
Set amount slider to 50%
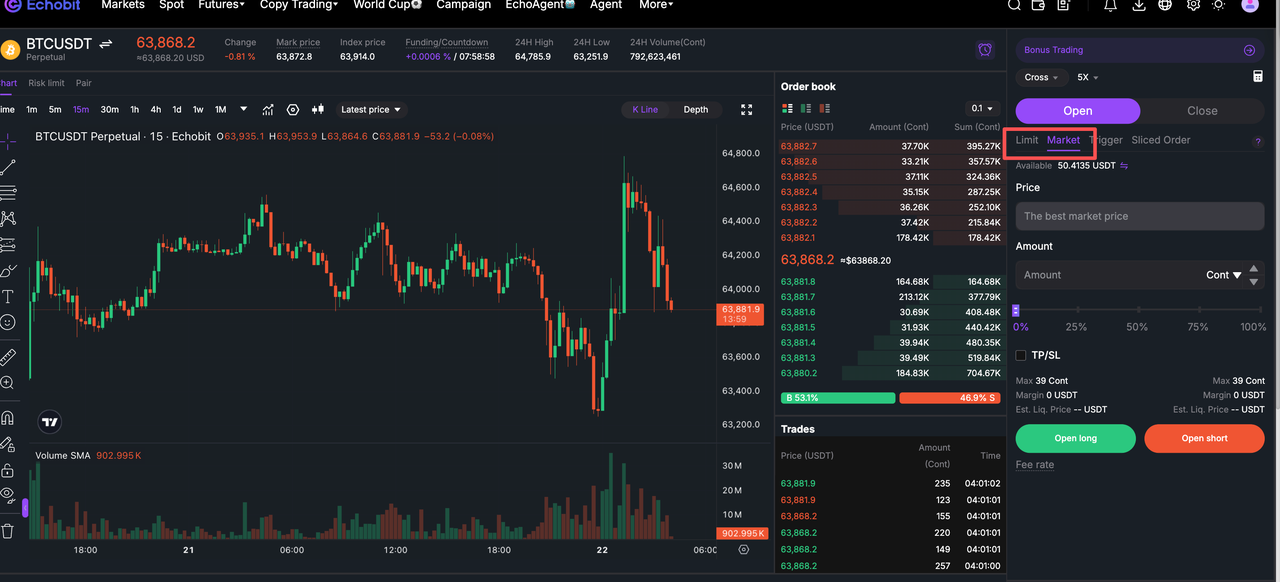click(1137, 311)
